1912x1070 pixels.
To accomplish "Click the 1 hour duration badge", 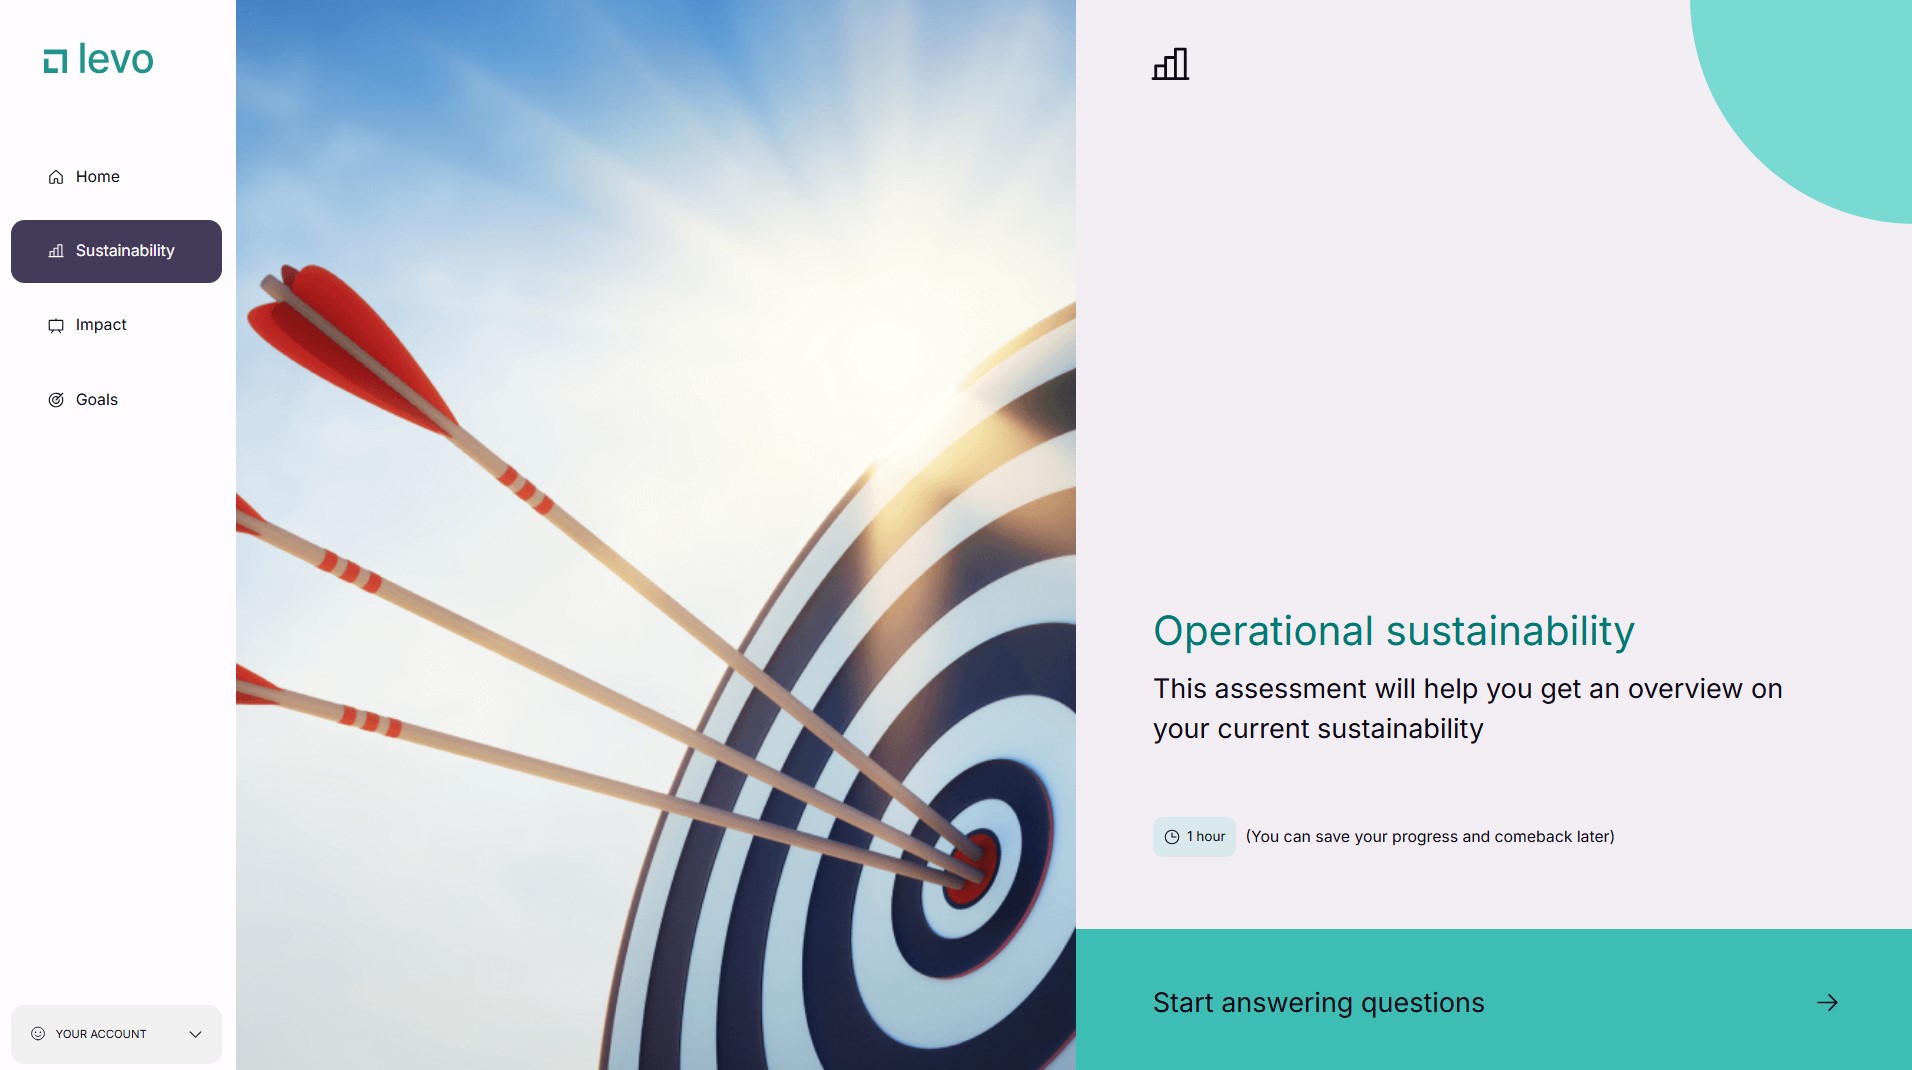I will pyautogui.click(x=1194, y=837).
